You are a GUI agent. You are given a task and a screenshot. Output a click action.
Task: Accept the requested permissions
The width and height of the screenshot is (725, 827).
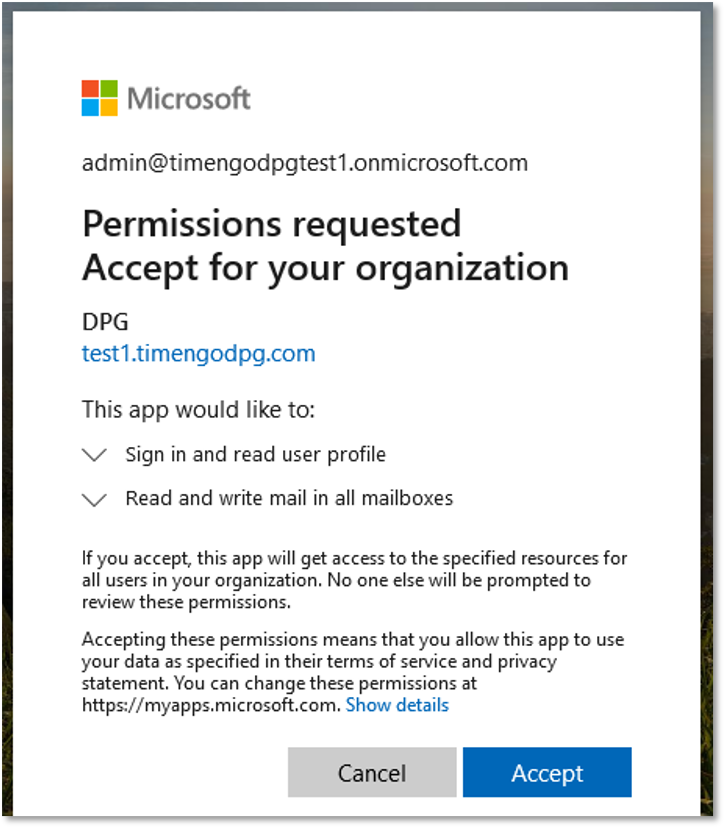click(x=547, y=772)
